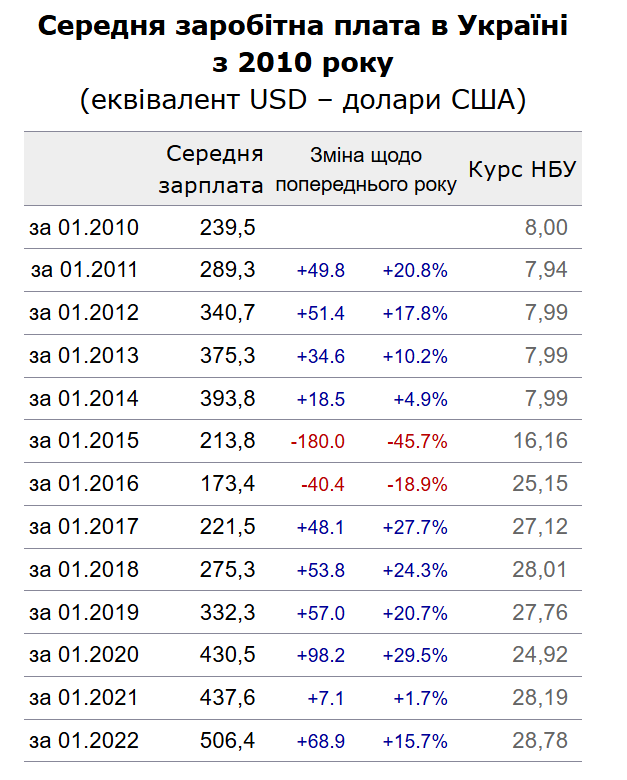Select the salary value 289,3

(x=227, y=270)
